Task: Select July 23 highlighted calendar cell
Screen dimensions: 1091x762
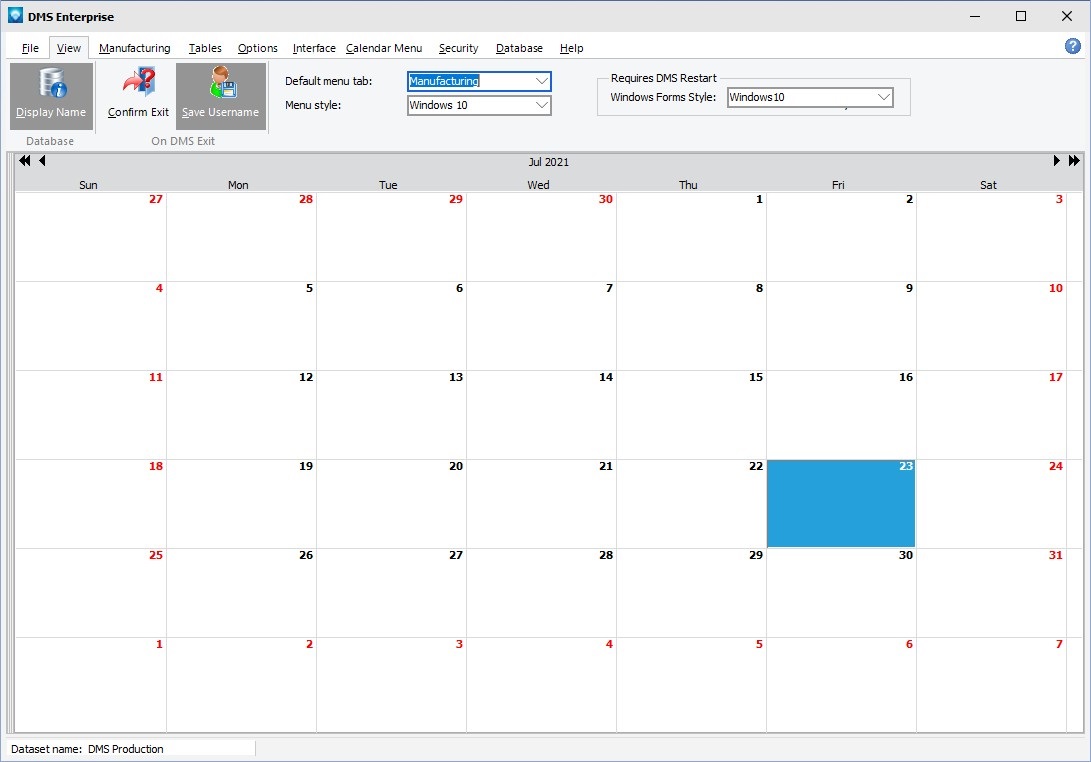Action: pos(840,504)
